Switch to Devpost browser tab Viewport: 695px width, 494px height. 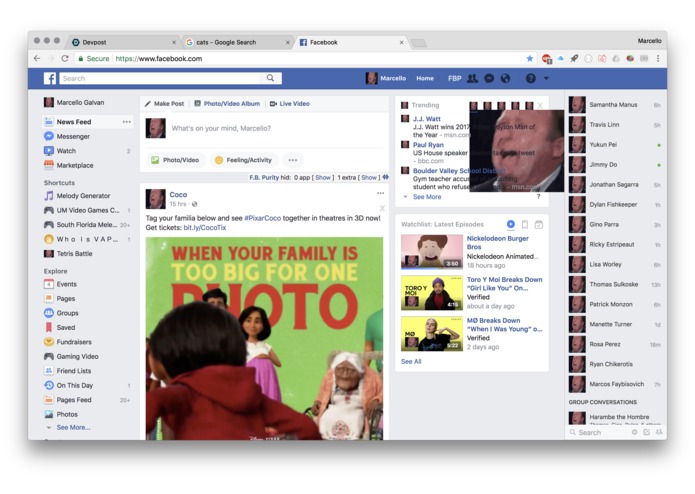(x=124, y=42)
